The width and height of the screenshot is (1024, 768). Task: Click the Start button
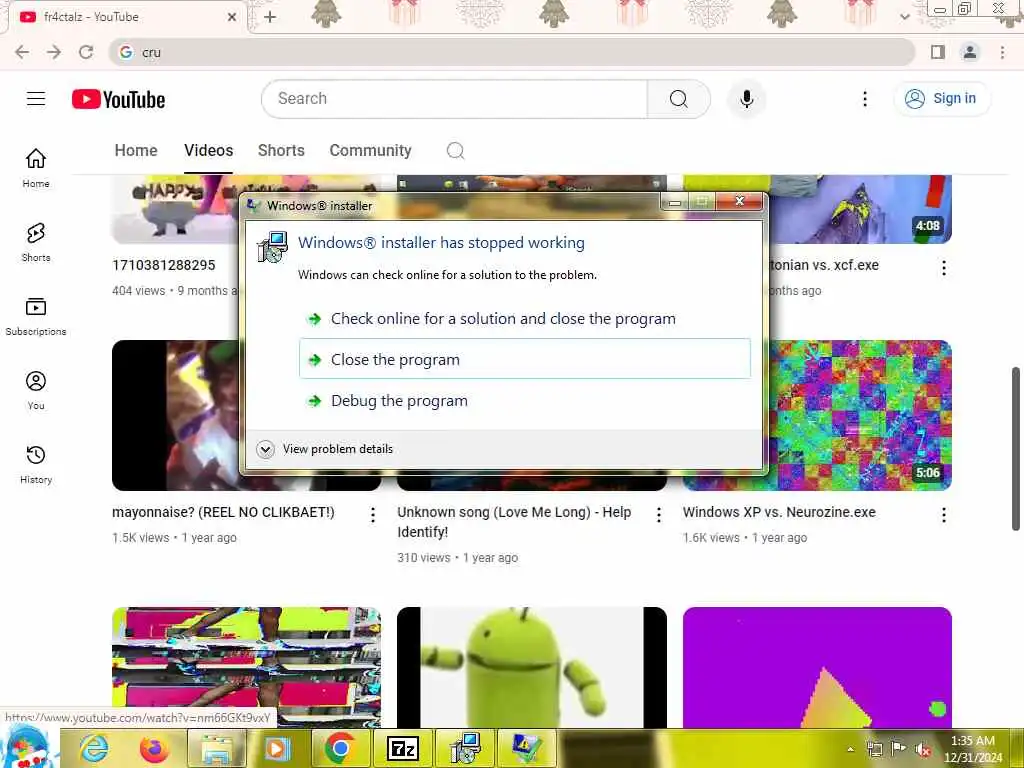[x=27, y=748]
